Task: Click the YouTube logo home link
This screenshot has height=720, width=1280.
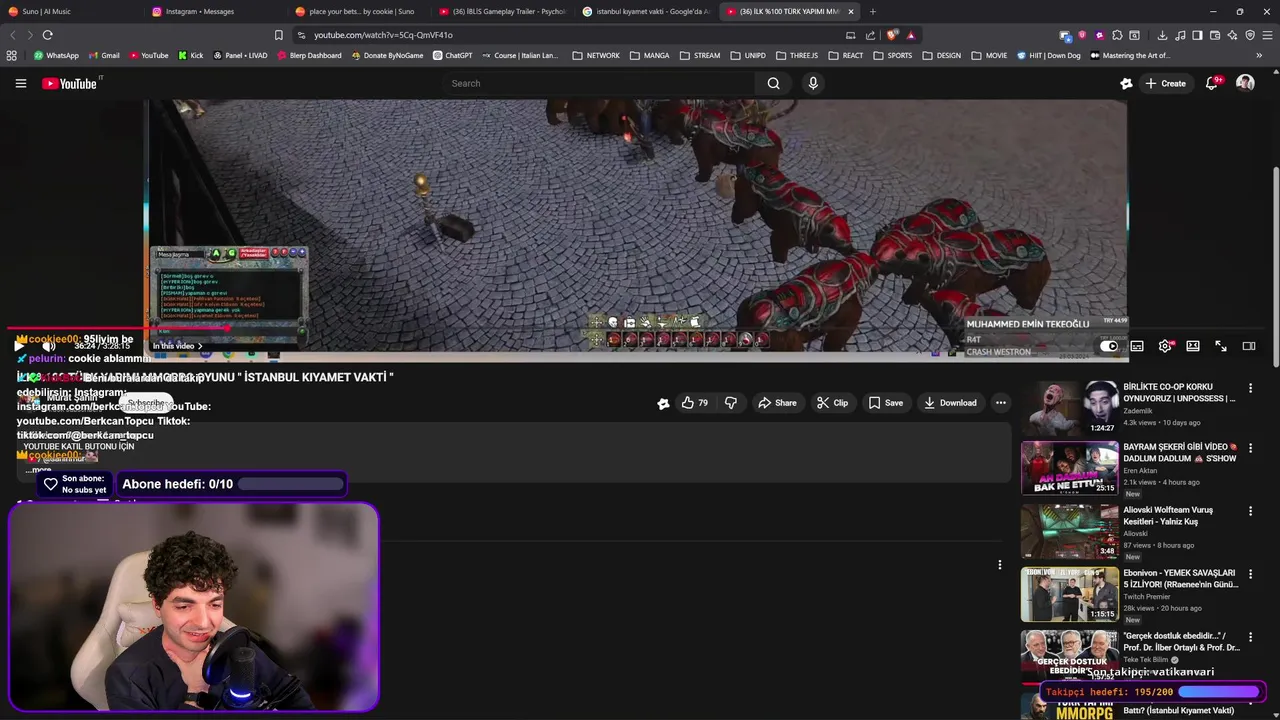Action: click(x=70, y=83)
